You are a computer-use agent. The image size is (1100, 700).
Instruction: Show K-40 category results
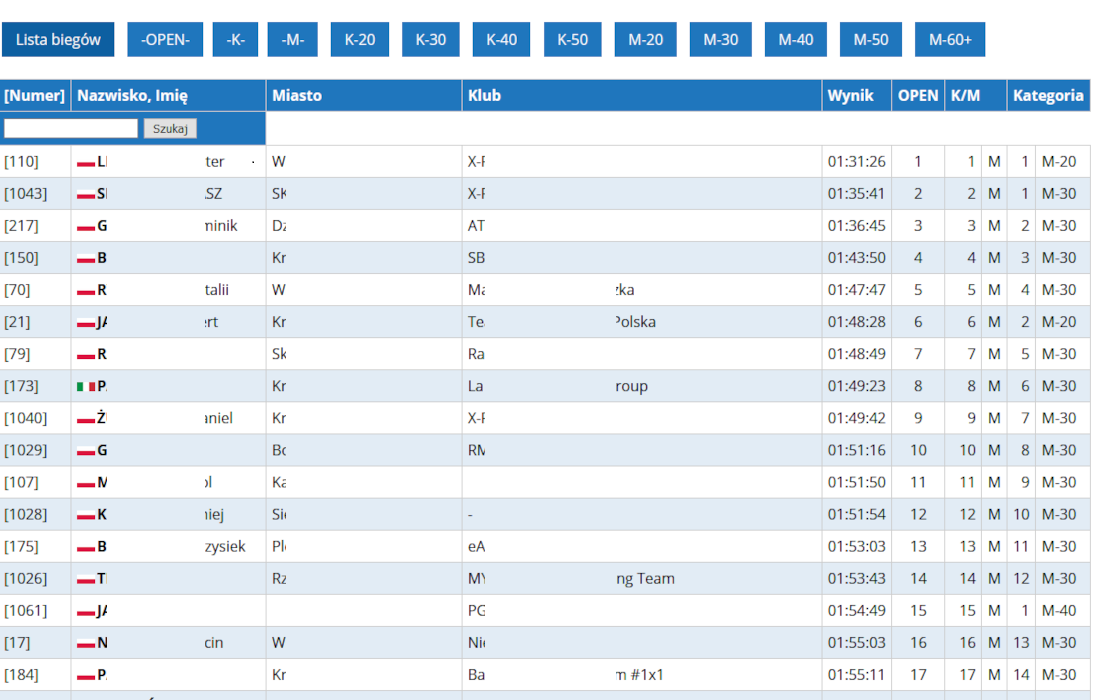pos(502,39)
